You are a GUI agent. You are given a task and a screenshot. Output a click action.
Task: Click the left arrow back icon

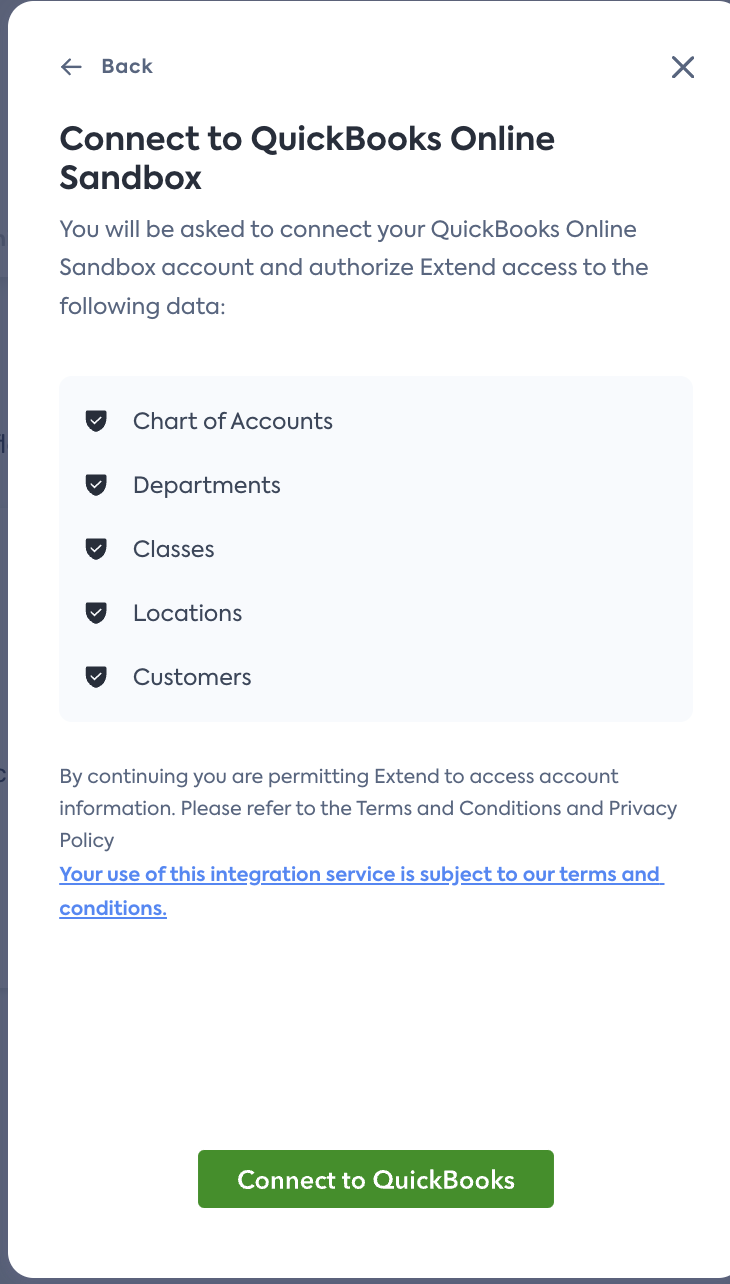pyautogui.click(x=70, y=67)
